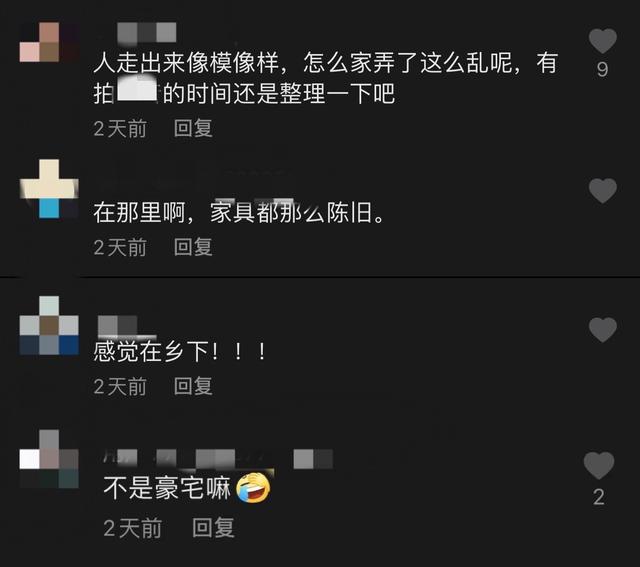This screenshot has width=640, height=567.
Task: Select the comment text '感觉在乡下！！！'
Action: pos(180,351)
